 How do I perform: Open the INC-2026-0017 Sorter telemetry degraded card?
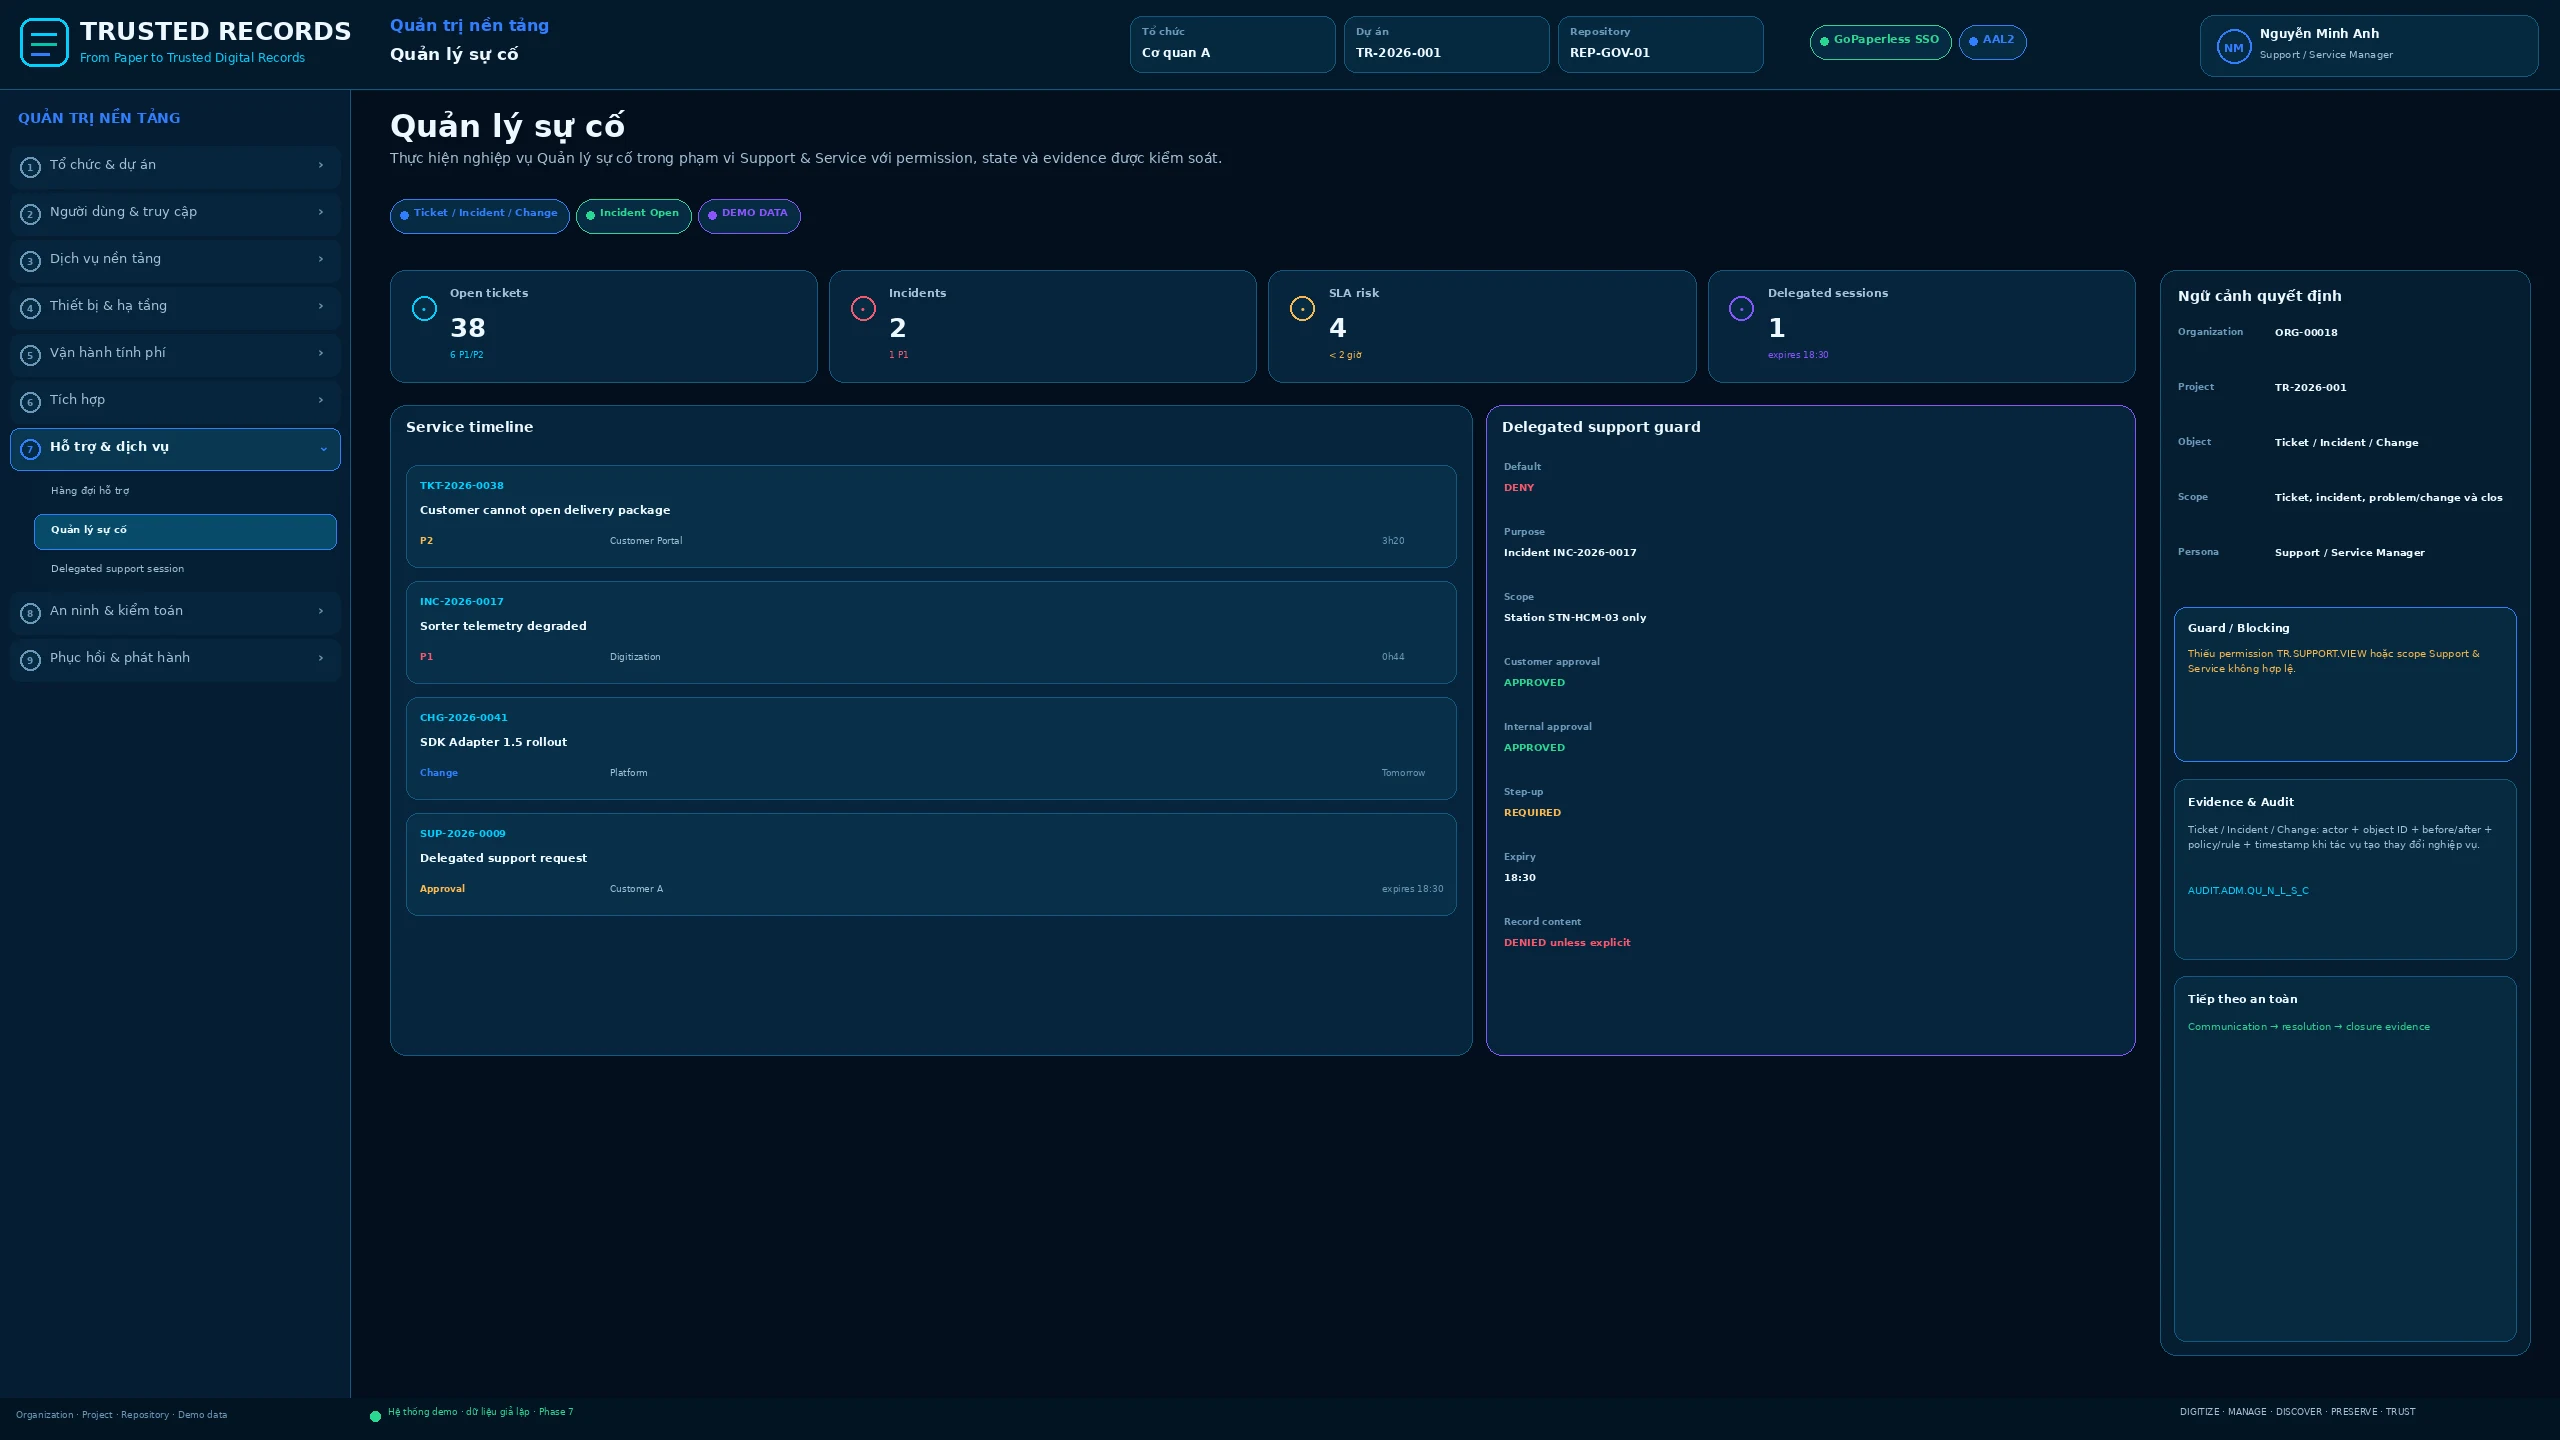tap(931, 632)
